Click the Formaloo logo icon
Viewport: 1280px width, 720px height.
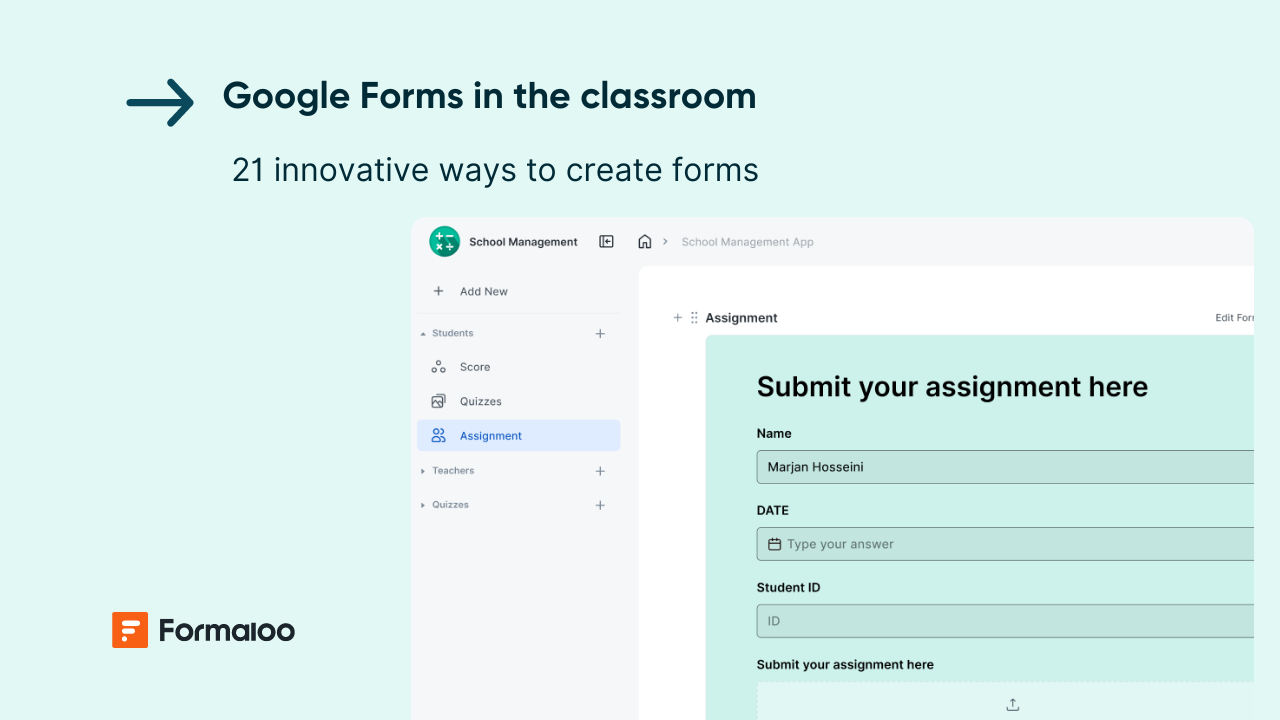(130, 630)
